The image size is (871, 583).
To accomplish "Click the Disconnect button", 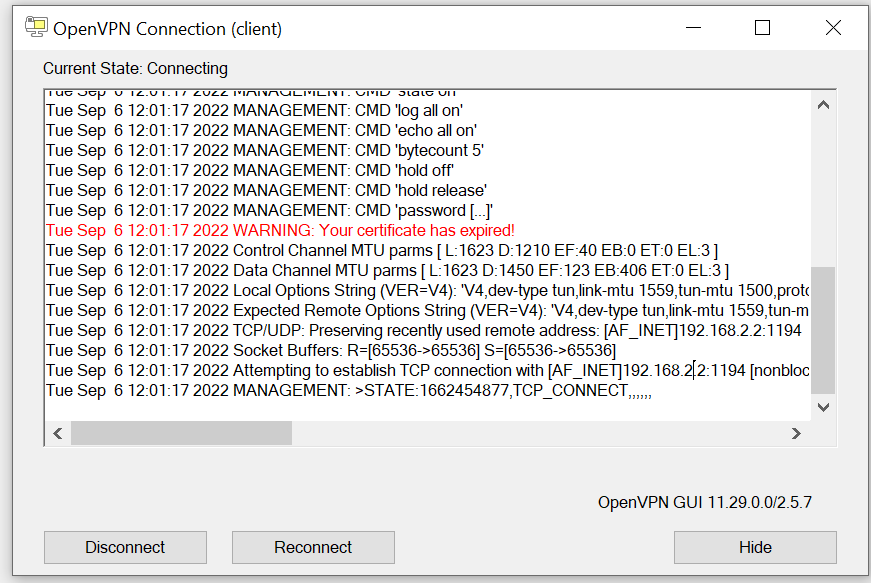I will pos(124,547).
